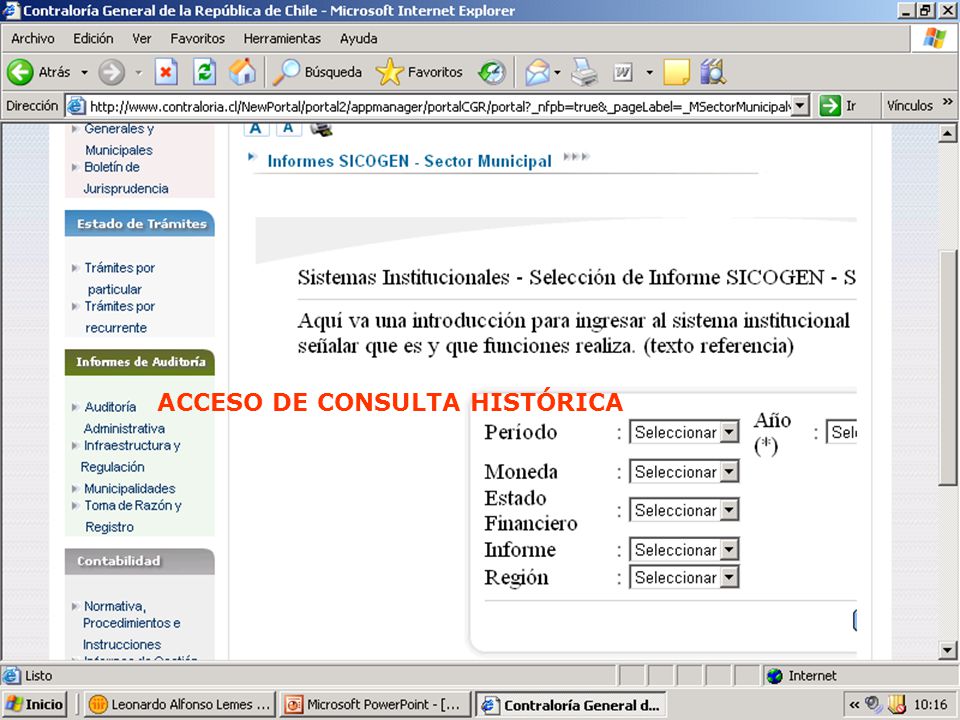Image resolution: width=960 pixels, height=720 pixels.
Task: Click Contabilidad section header
Action: click(x=140, y=561)
